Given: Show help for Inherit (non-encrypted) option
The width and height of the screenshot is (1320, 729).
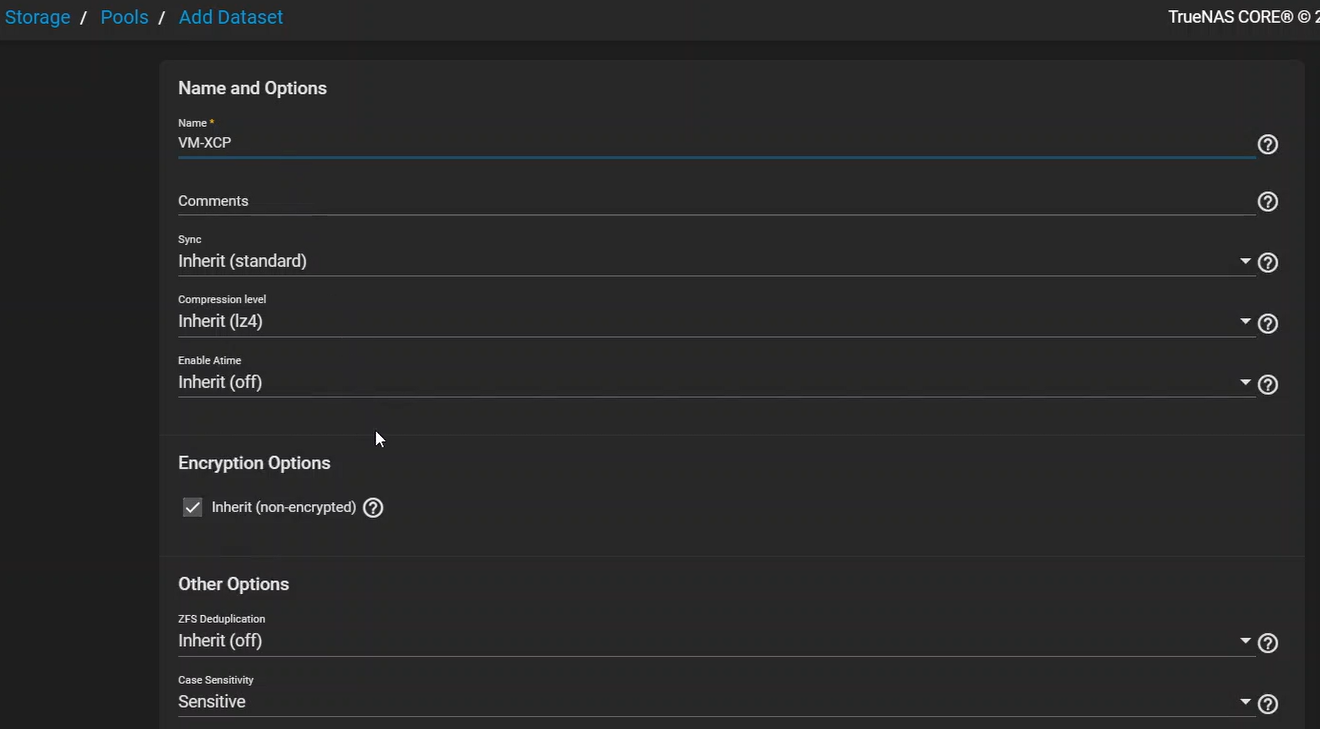Looking at the screenshot, I should pyautogui.click(x=373, y=508).
